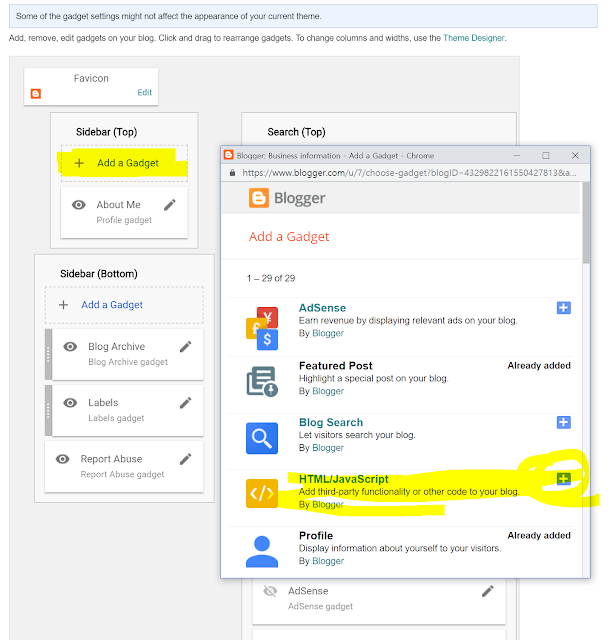The height and width of the screenshot is (640, 610).
Task: Minimize the Add a Gadget popup window
Action: coord(517,156)
